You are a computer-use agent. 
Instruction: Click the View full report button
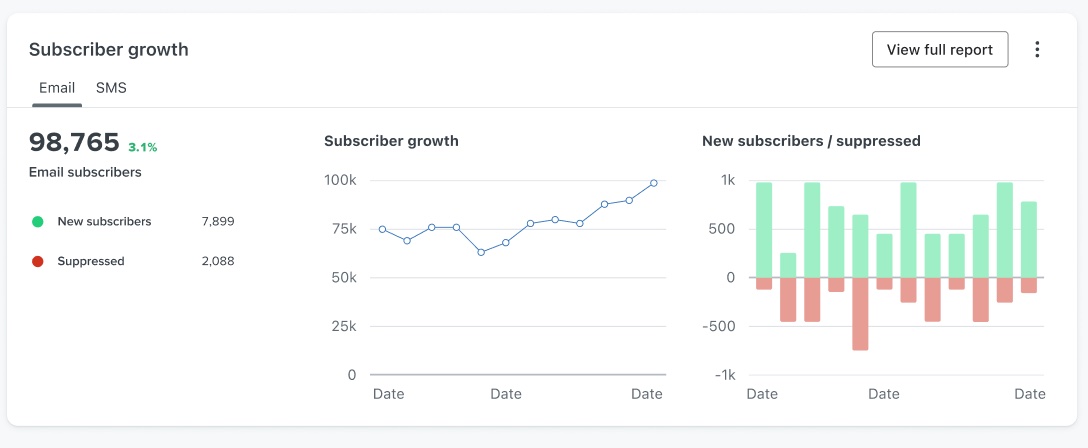939,50
